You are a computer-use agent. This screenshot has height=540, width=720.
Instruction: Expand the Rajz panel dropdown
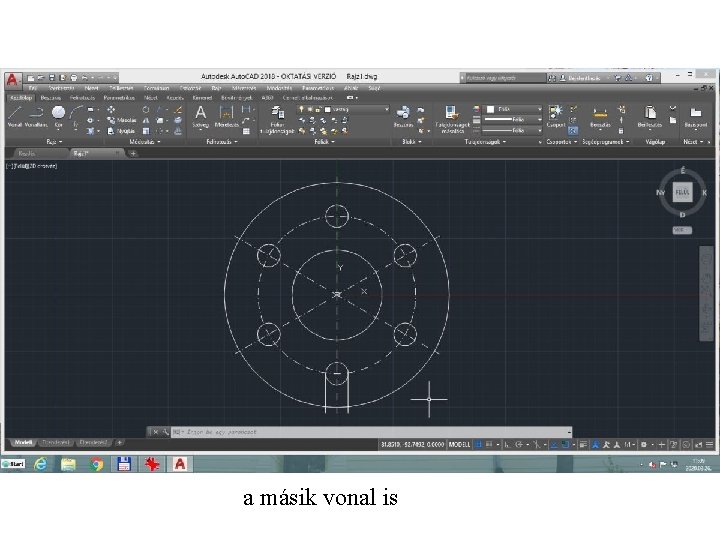[x=54, y=142]
